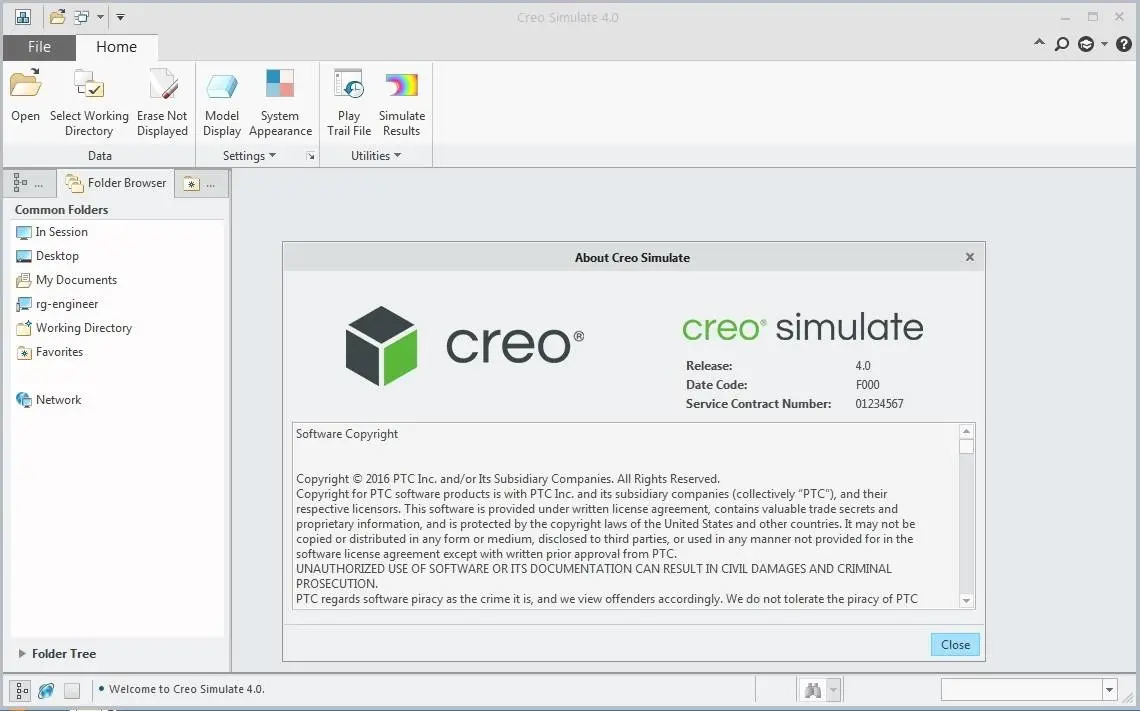Click the Close button in About dialog
This screenshot has height=711, width=1140.
[955, 645]
